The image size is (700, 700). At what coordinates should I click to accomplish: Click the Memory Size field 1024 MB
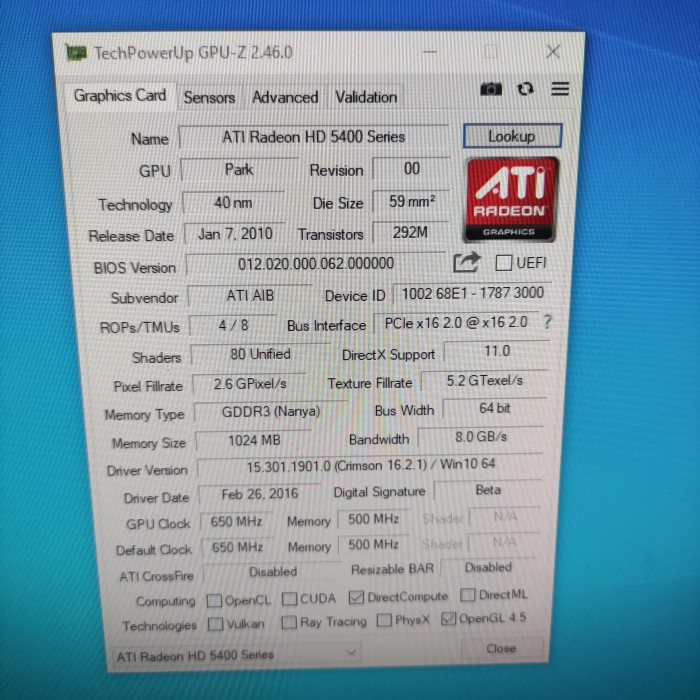[254, 441]
